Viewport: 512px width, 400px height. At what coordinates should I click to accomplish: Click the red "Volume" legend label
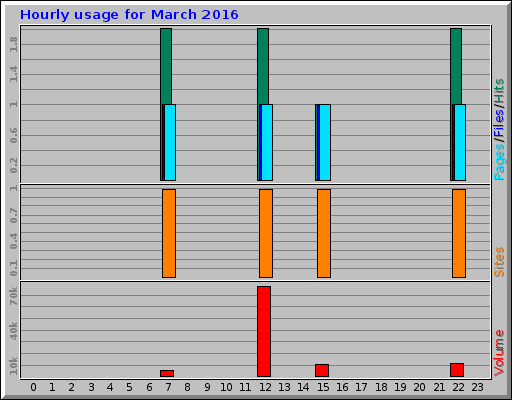[x=499, y=353]
